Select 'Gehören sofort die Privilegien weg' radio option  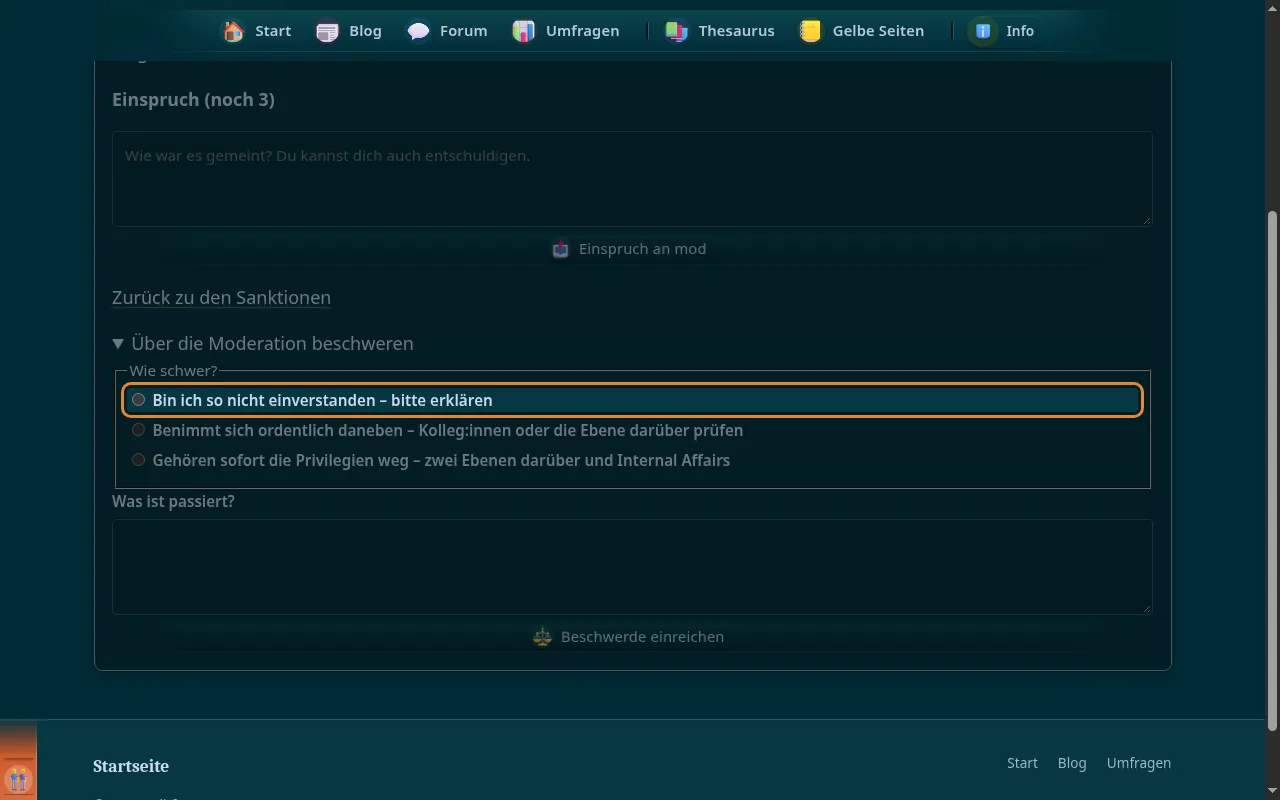click(139, 460)
